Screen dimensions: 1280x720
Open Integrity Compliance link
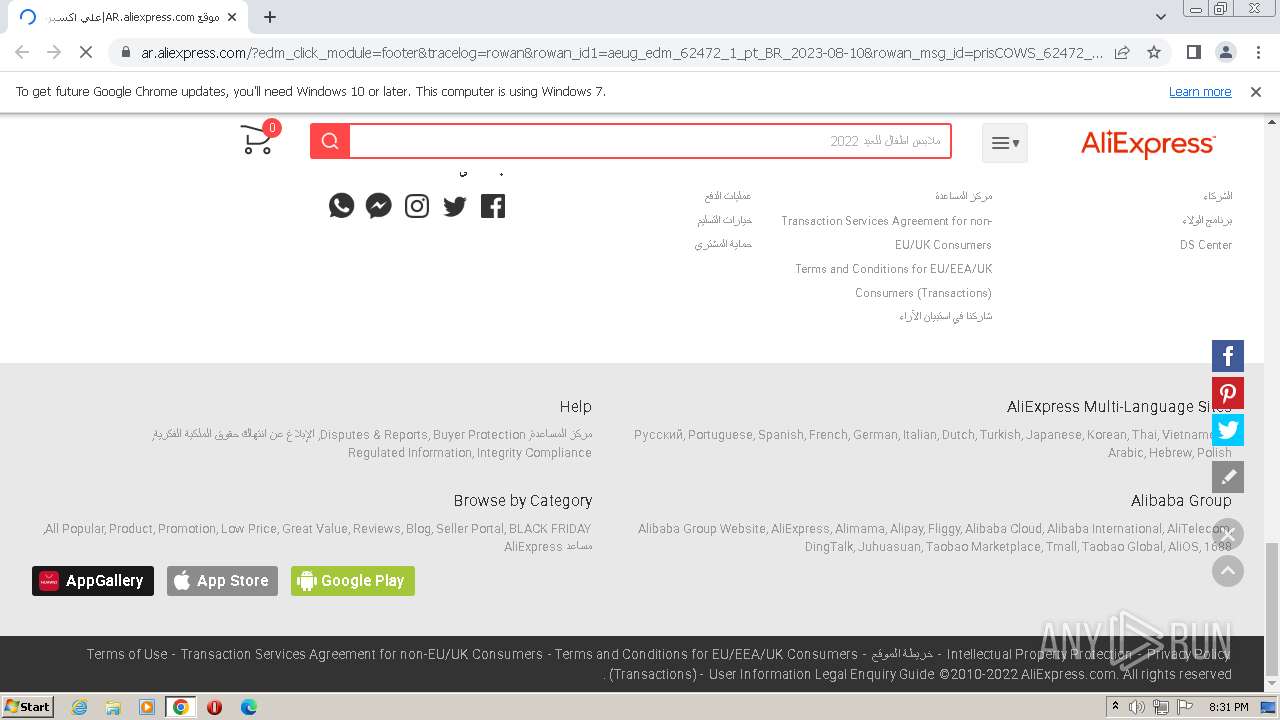point(534,453)
